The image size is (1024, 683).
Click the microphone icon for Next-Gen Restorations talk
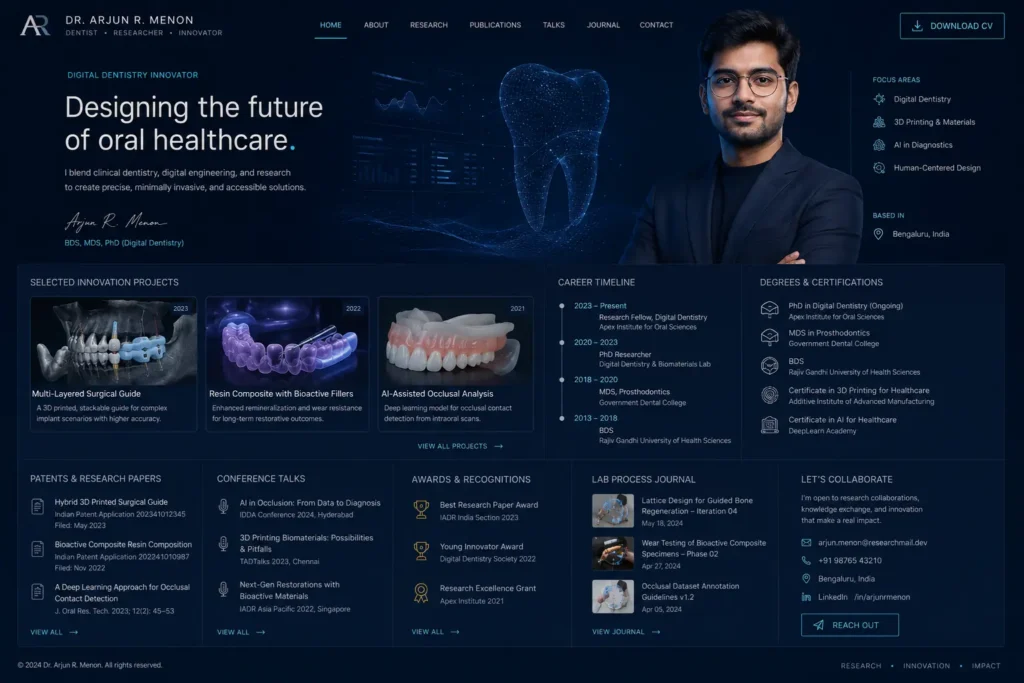223,590
